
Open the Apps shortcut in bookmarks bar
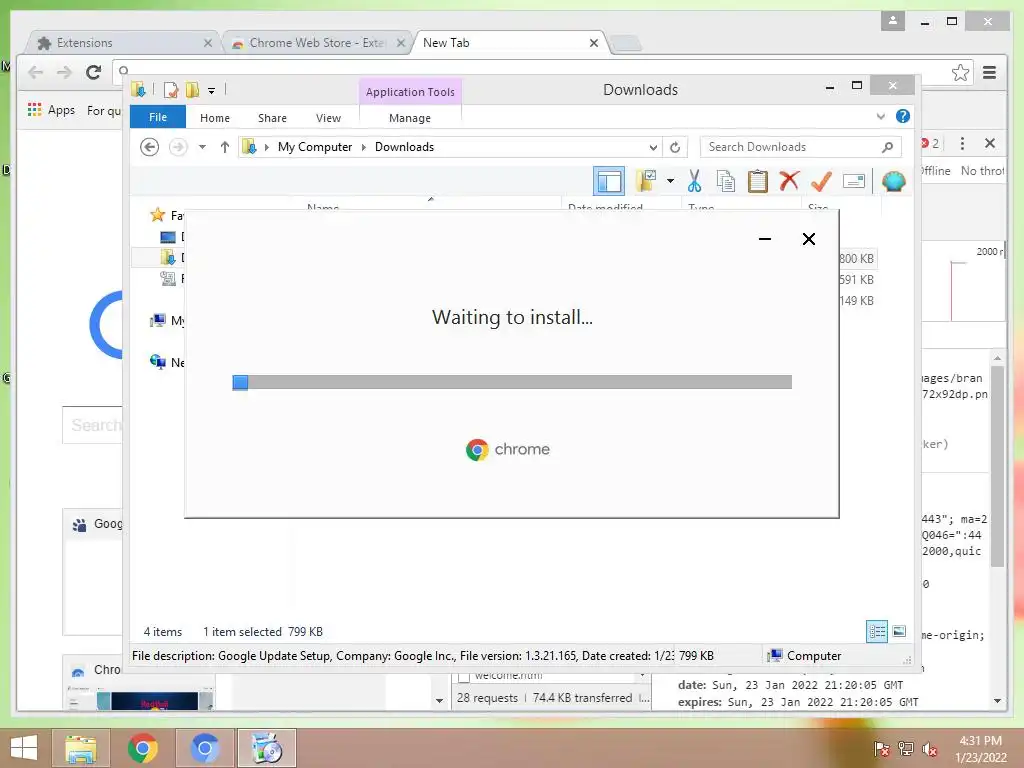[x=52, y=110]
